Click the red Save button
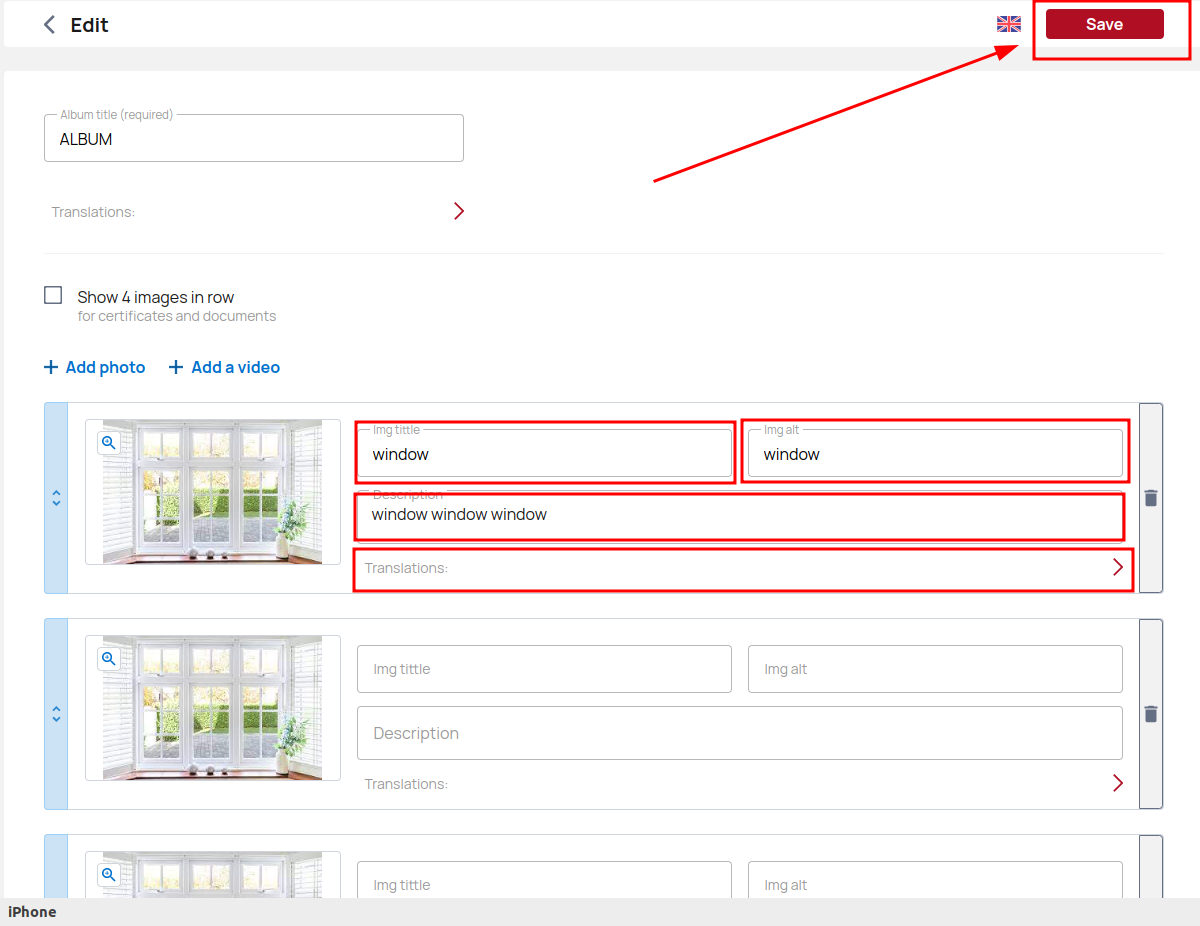1200x926 pixels. pos(1104,24)
